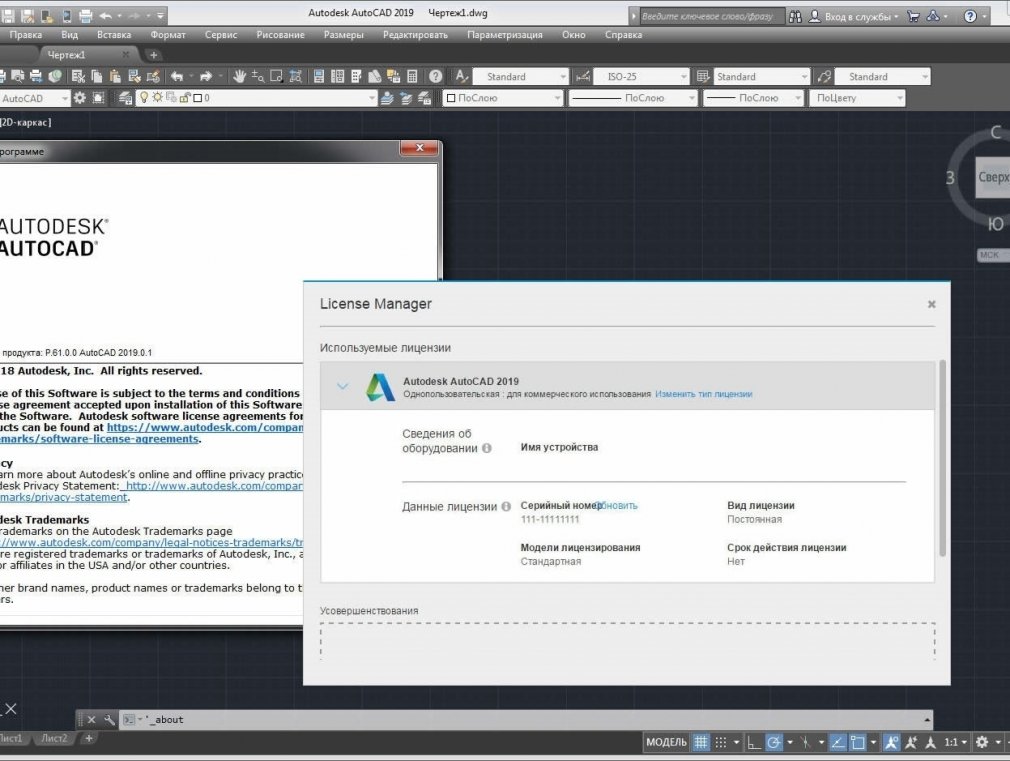Image resolution: width=1010 pixels, height=761 pixels.
Task: Click the keyword search input field
Action: [x=712, y=16]
